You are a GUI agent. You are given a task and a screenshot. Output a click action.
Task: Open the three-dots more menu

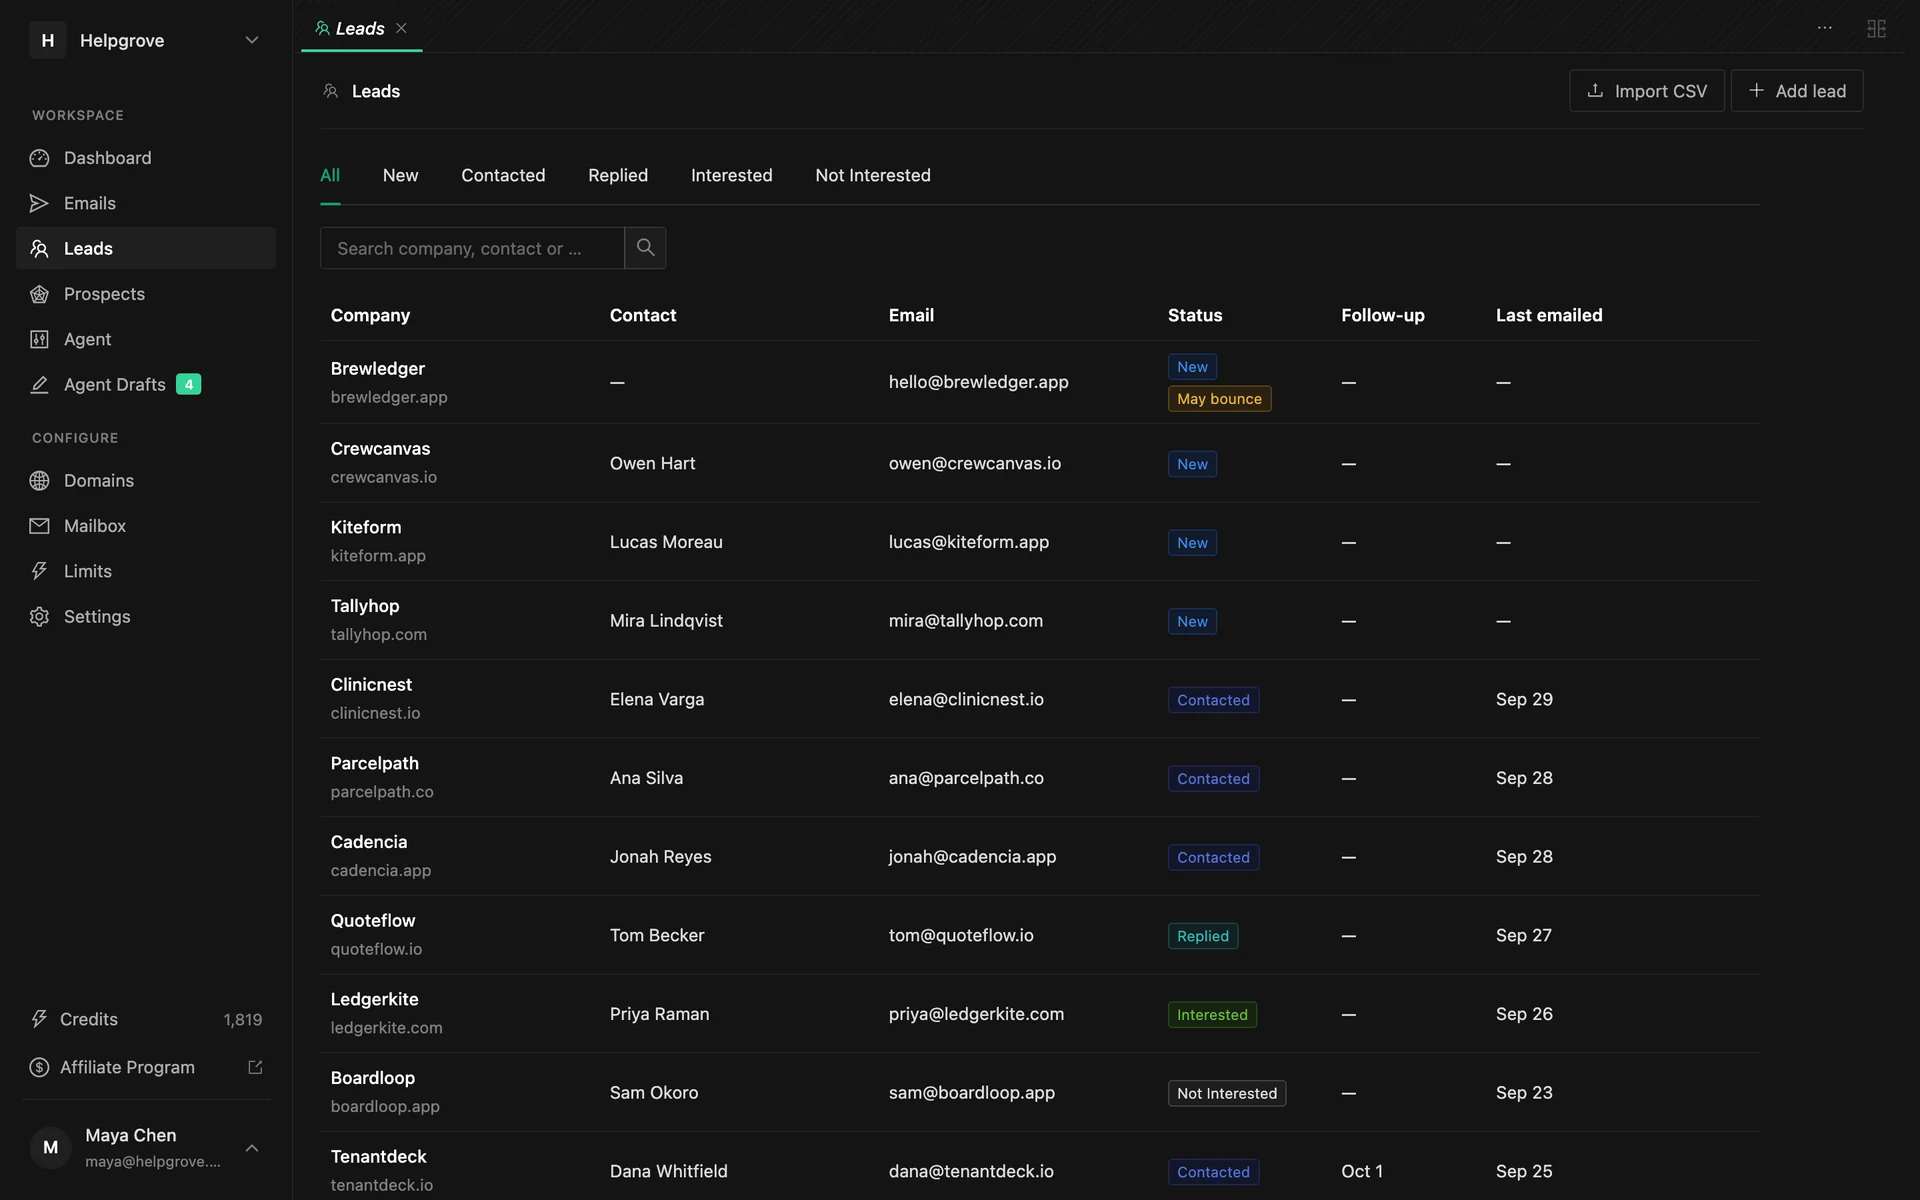(x=1825, y=28)
